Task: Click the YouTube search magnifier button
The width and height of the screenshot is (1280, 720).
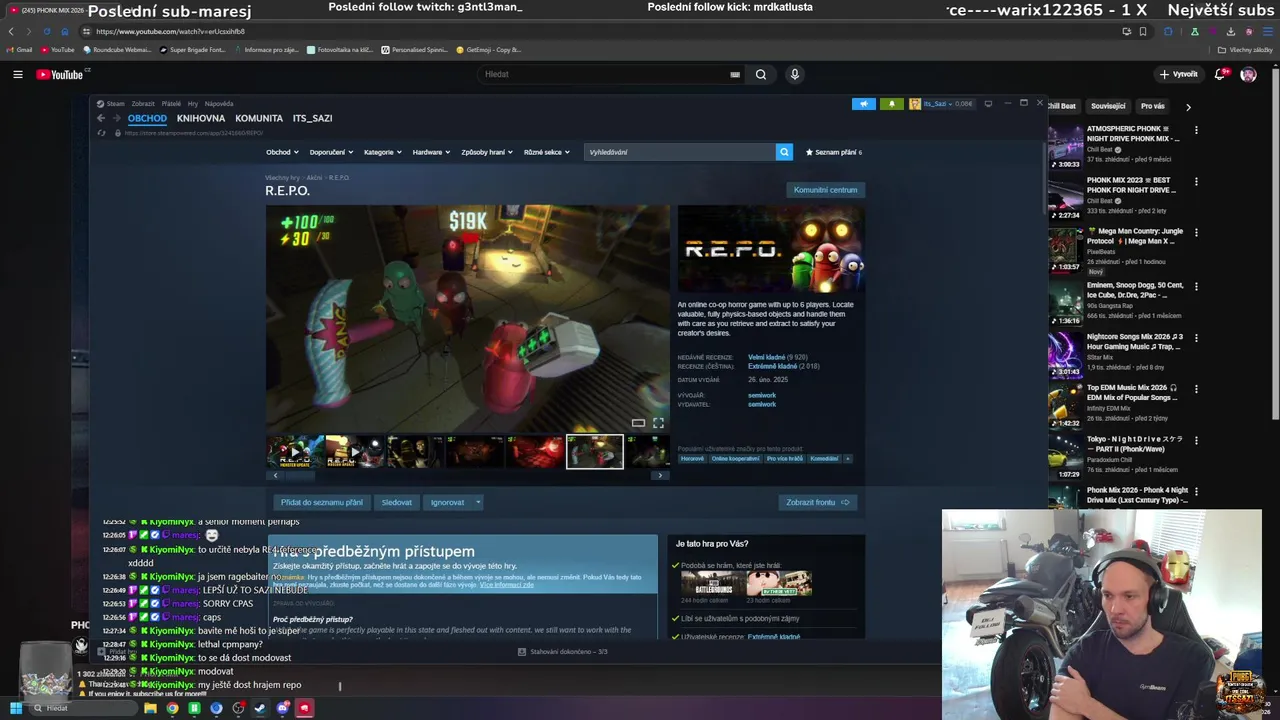Action: point(761,74)
